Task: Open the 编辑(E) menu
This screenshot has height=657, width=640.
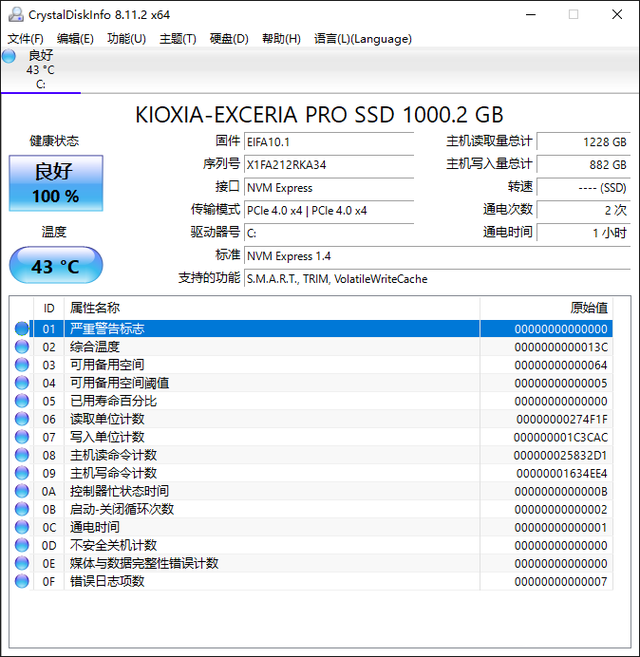Action: [x=75, y=39]
